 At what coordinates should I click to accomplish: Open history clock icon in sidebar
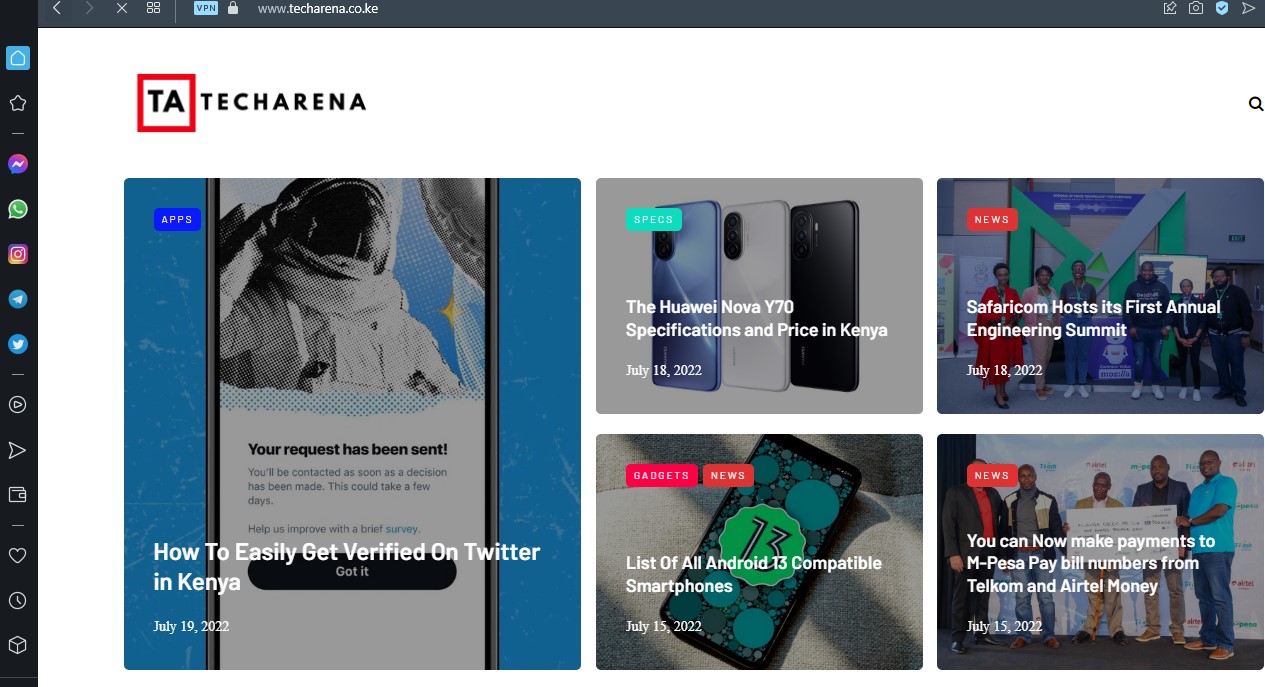point(17,600)
